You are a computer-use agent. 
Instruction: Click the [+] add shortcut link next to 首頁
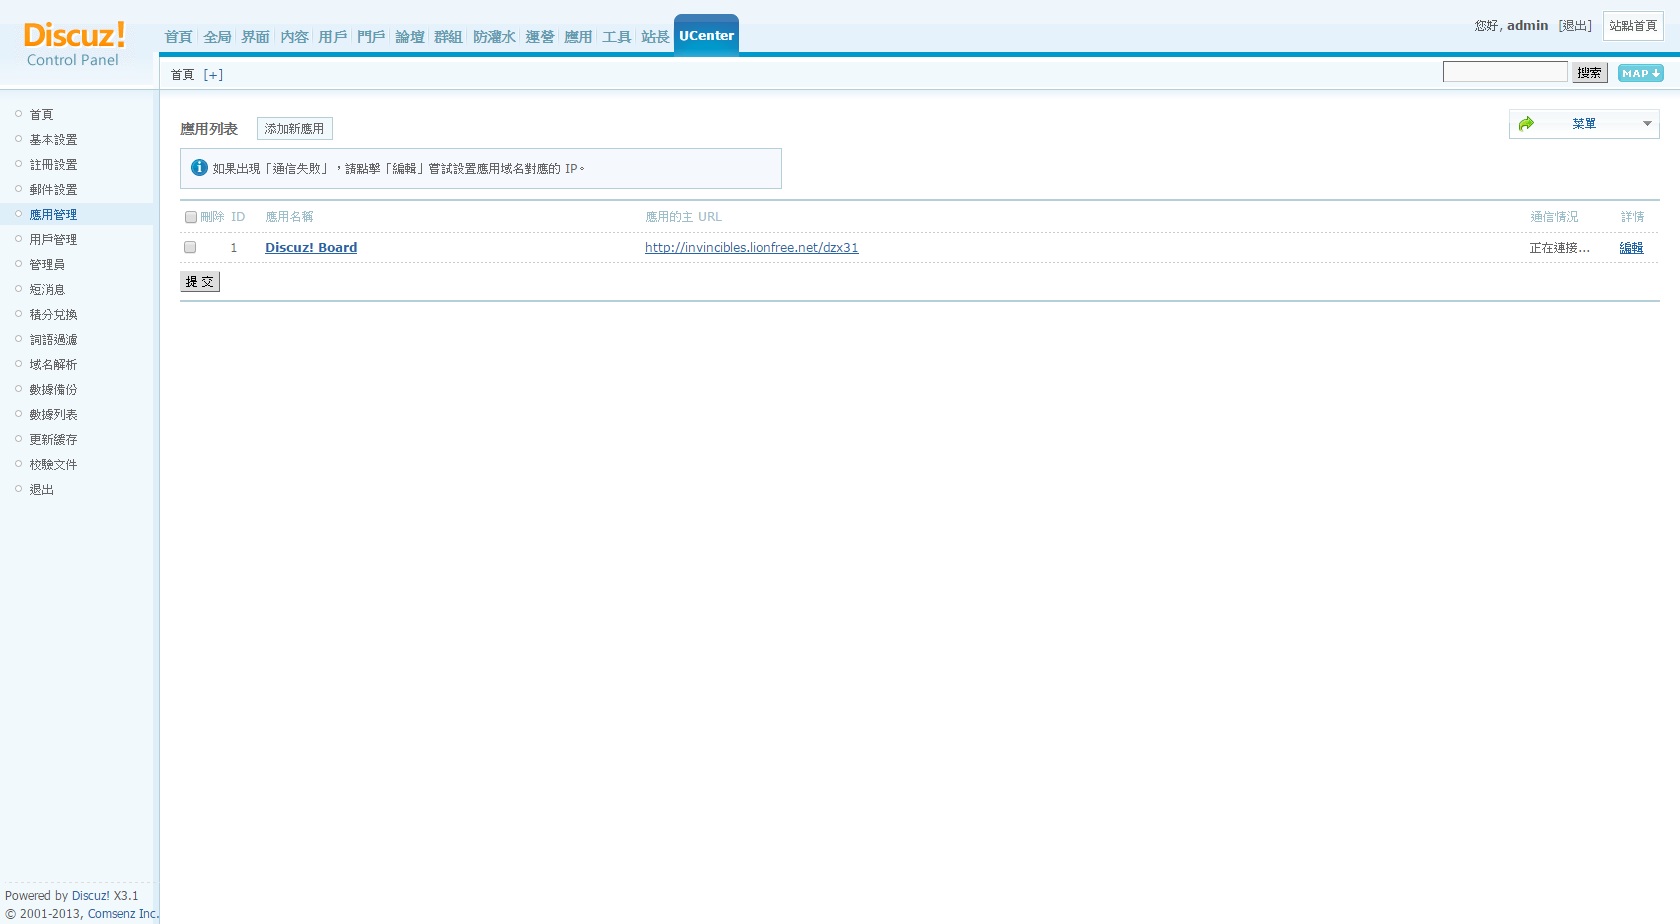pyautogui.click(x=213, y=75)
